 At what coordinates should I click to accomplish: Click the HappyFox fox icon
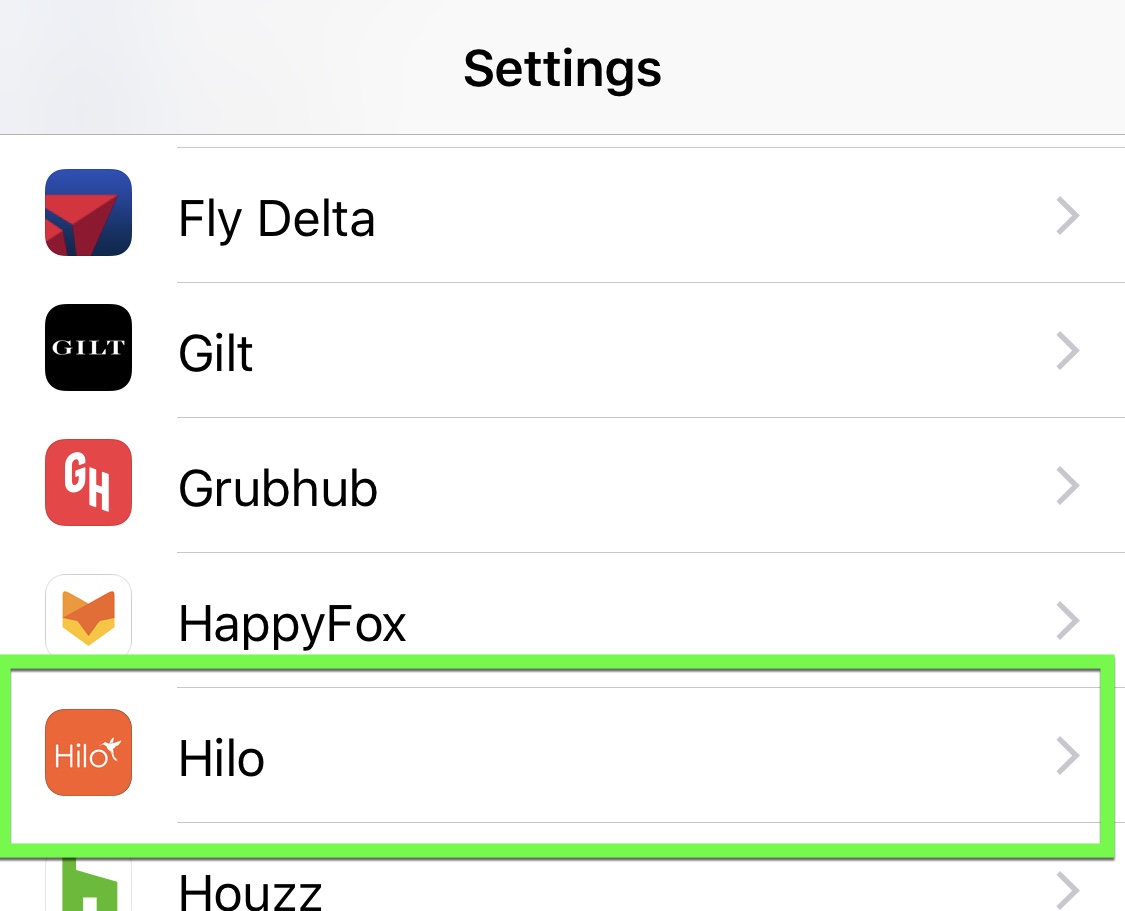[88, 617]
